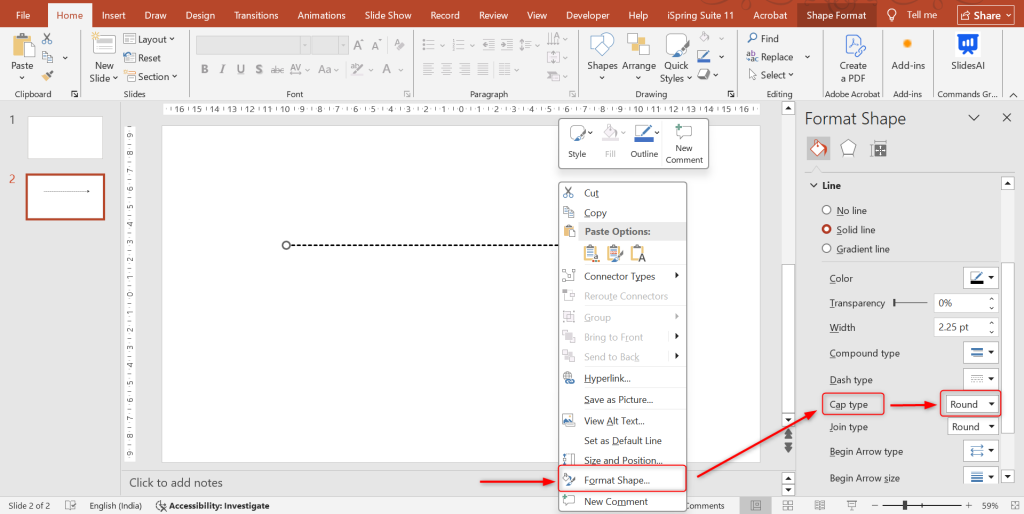The width and height of the screenshot is (1024, 514).
Task: Open the Shapes gallery icon
Action: point(601,46)
